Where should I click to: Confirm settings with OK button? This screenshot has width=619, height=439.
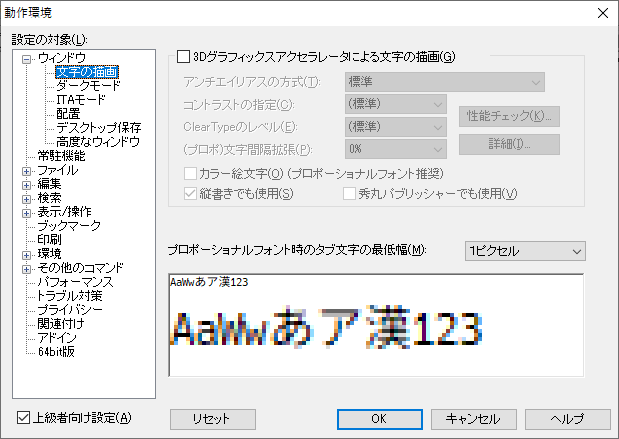(x=380, y=418)
